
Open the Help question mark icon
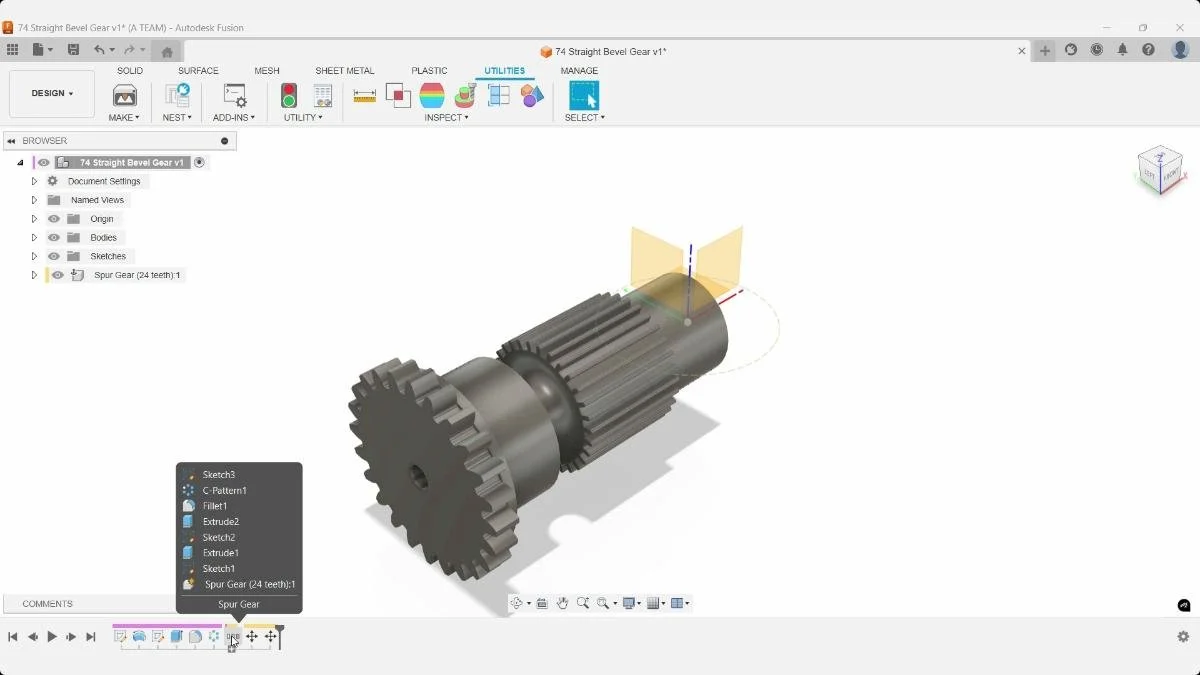(x=1149, y=50)
